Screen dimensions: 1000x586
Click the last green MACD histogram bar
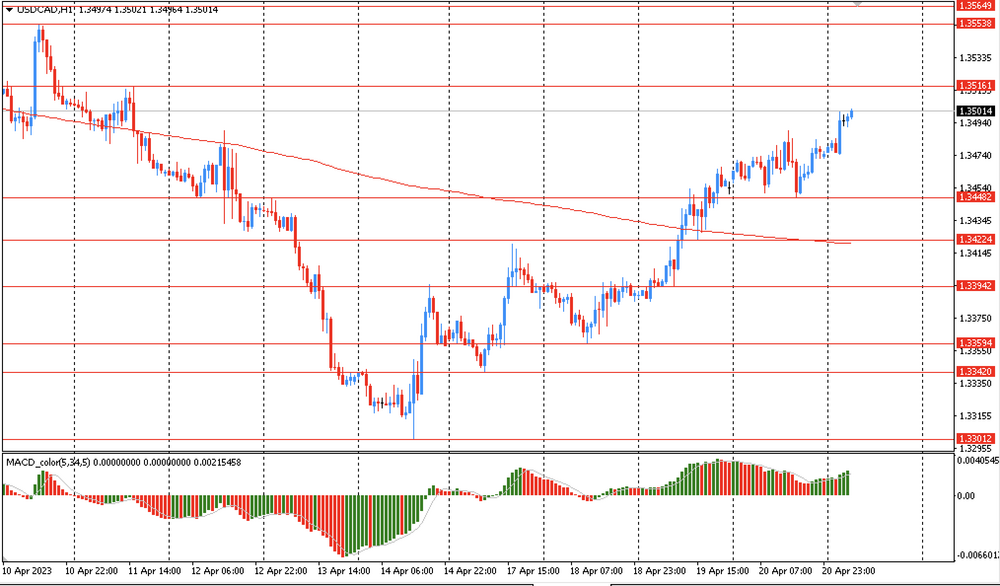click(x=847, y=482)
